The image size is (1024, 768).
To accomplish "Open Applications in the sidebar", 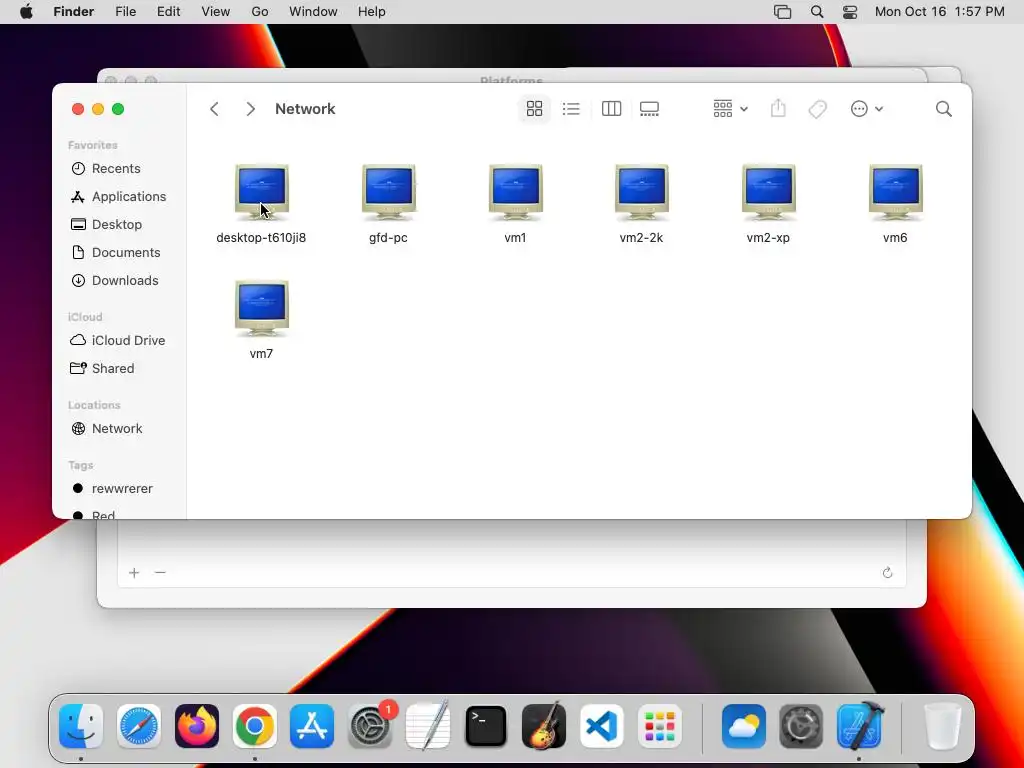I will (120, 197).
